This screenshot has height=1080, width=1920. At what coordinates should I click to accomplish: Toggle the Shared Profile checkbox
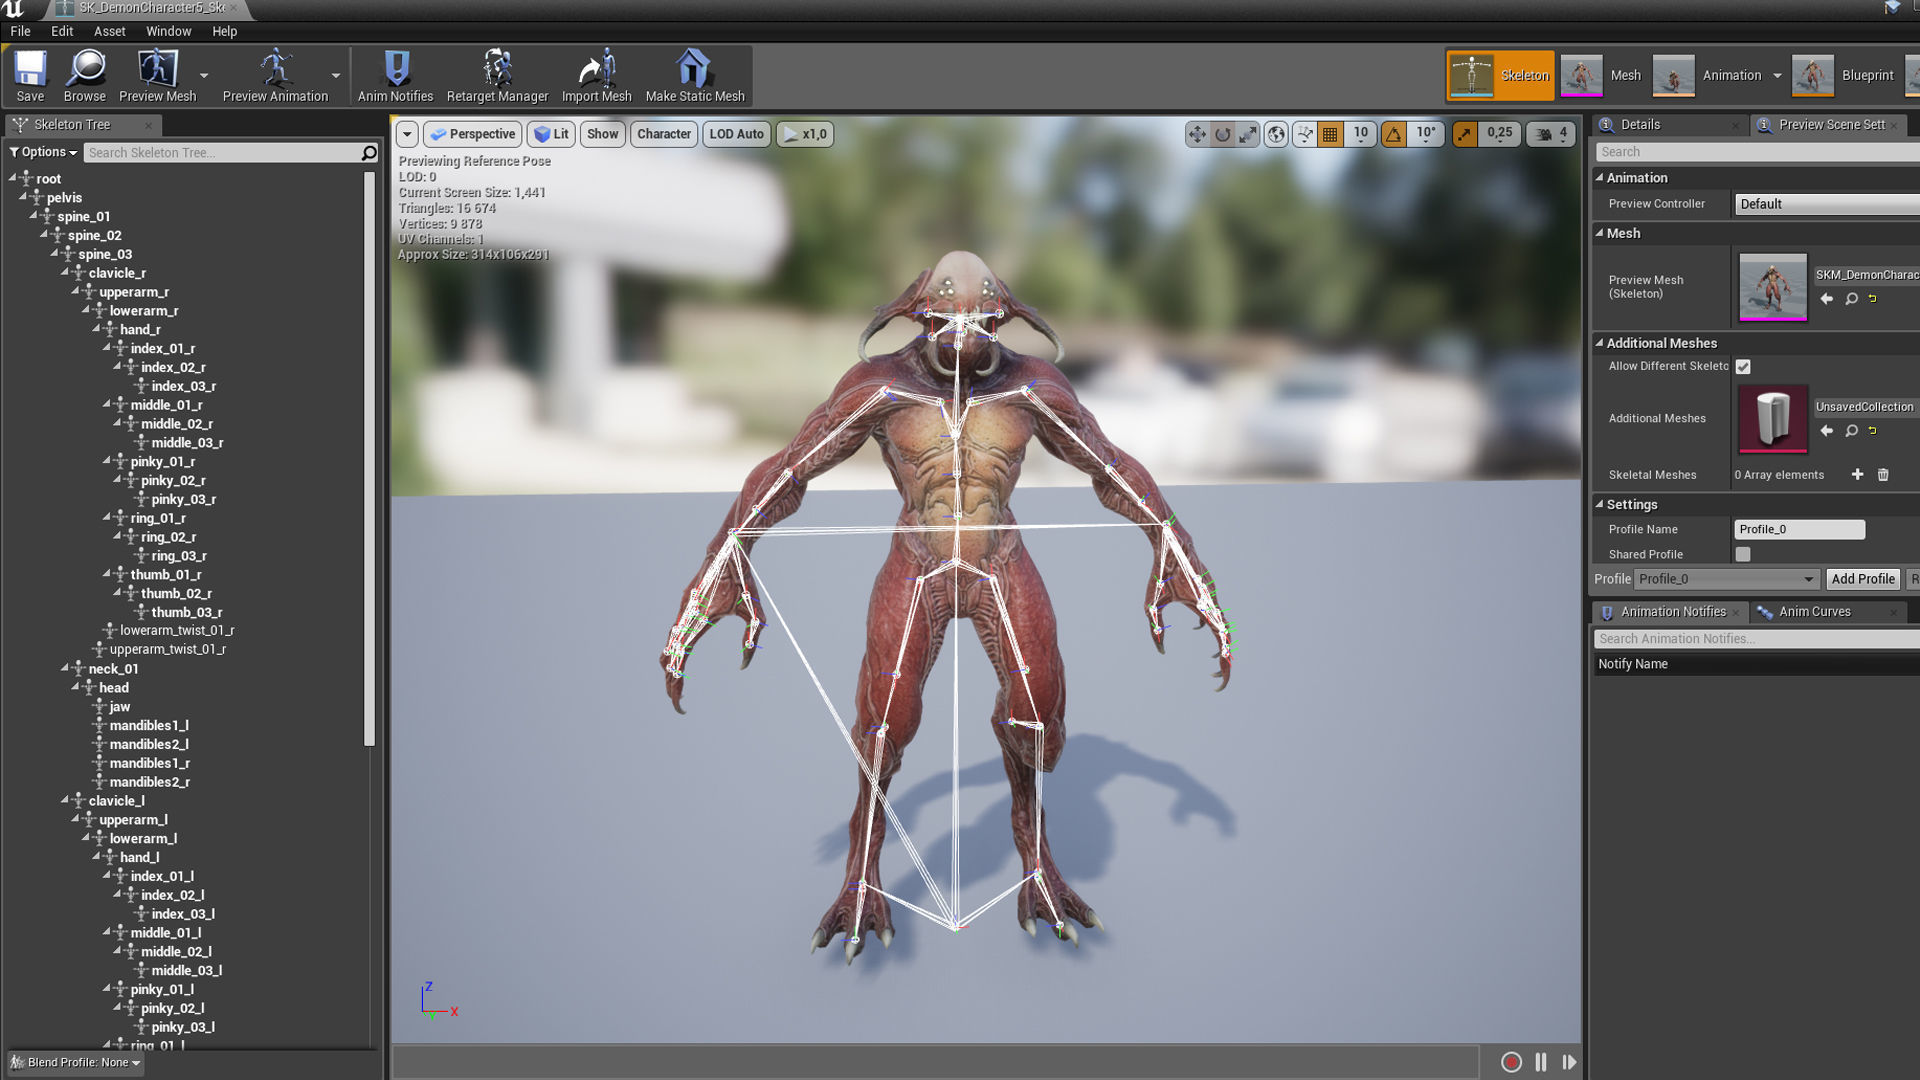[x=1743, y=554]
